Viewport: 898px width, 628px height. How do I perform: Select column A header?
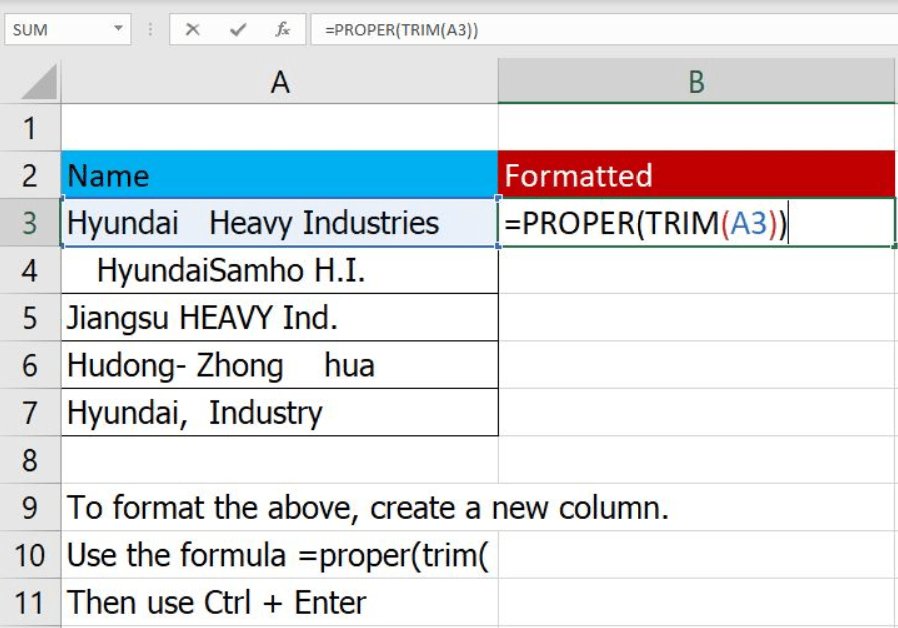click(x=280, y=82)
